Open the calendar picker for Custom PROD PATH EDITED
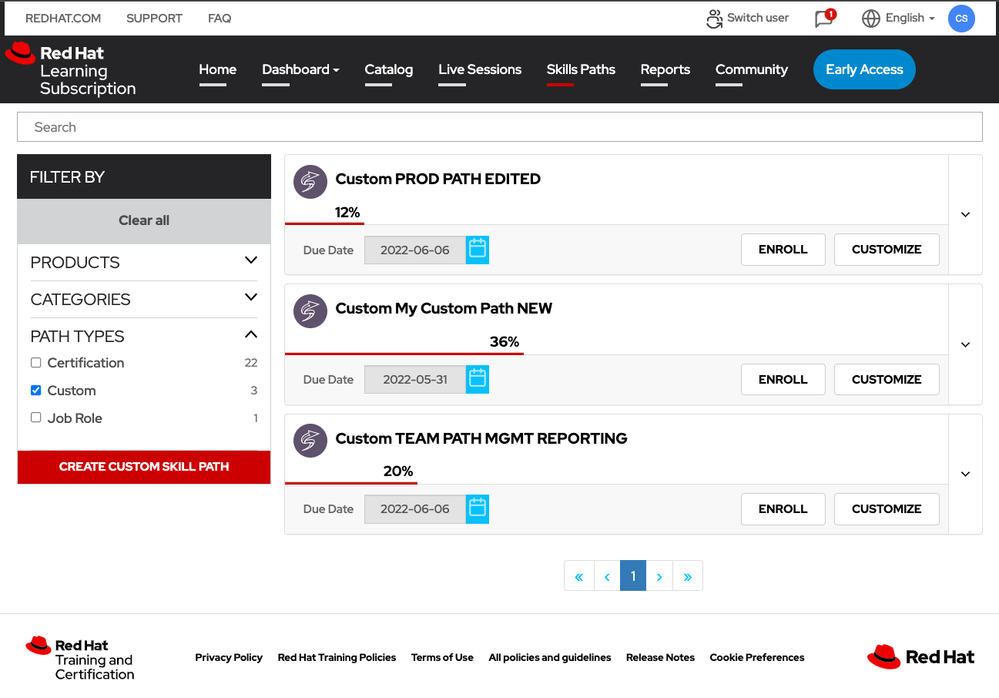Image resolution: width=999 pixels, height=698 pixels. pyautogui.click(x=477, y=249)
